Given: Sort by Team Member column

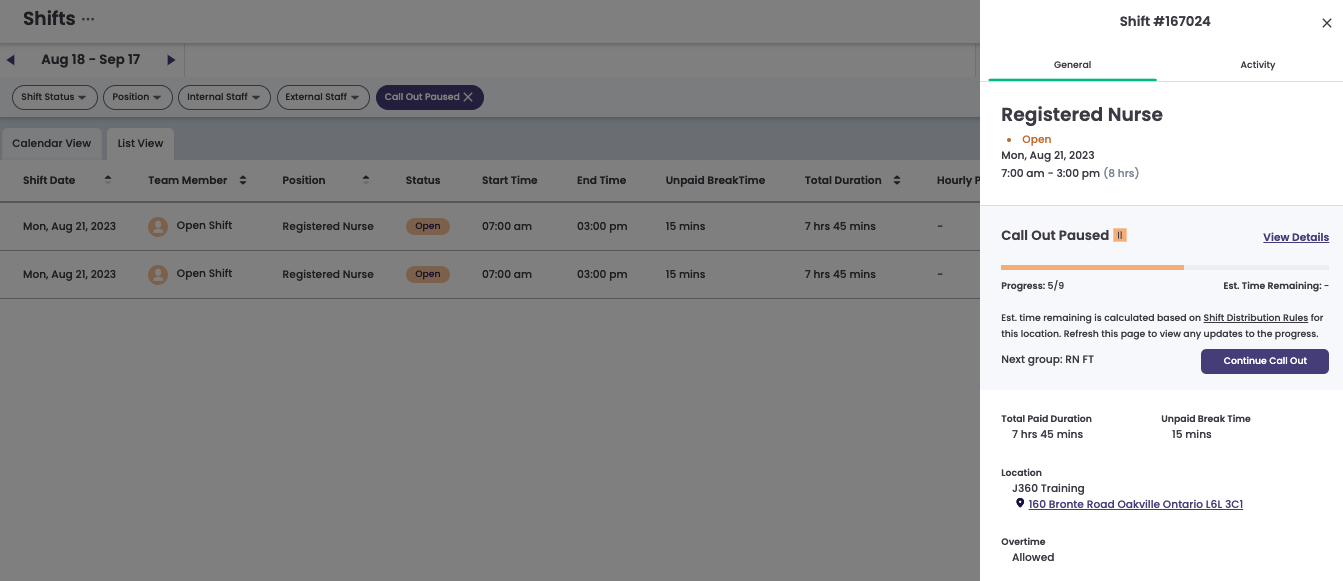Looking at the screenshot, I should tap(242, 180).
